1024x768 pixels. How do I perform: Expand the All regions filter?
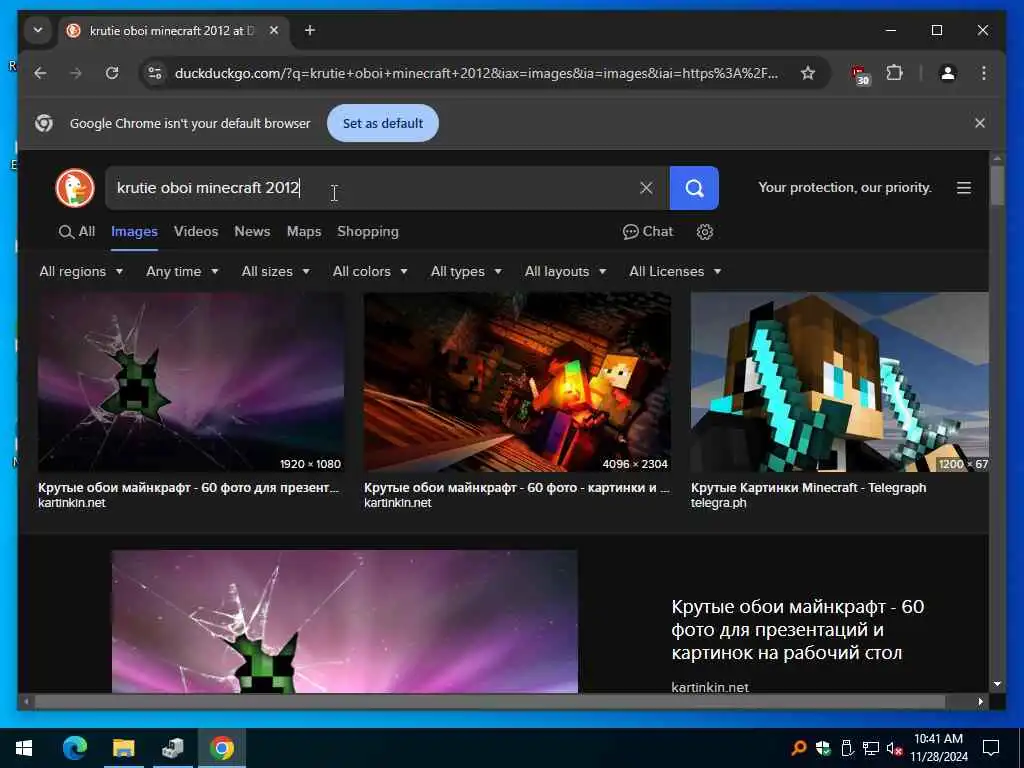[x=81, y=272]
